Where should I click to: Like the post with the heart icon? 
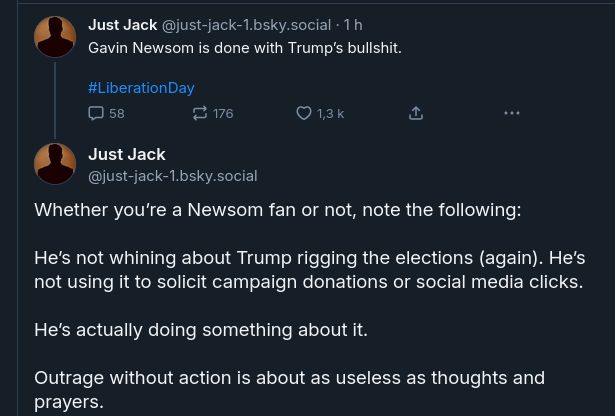click(304, 113)
